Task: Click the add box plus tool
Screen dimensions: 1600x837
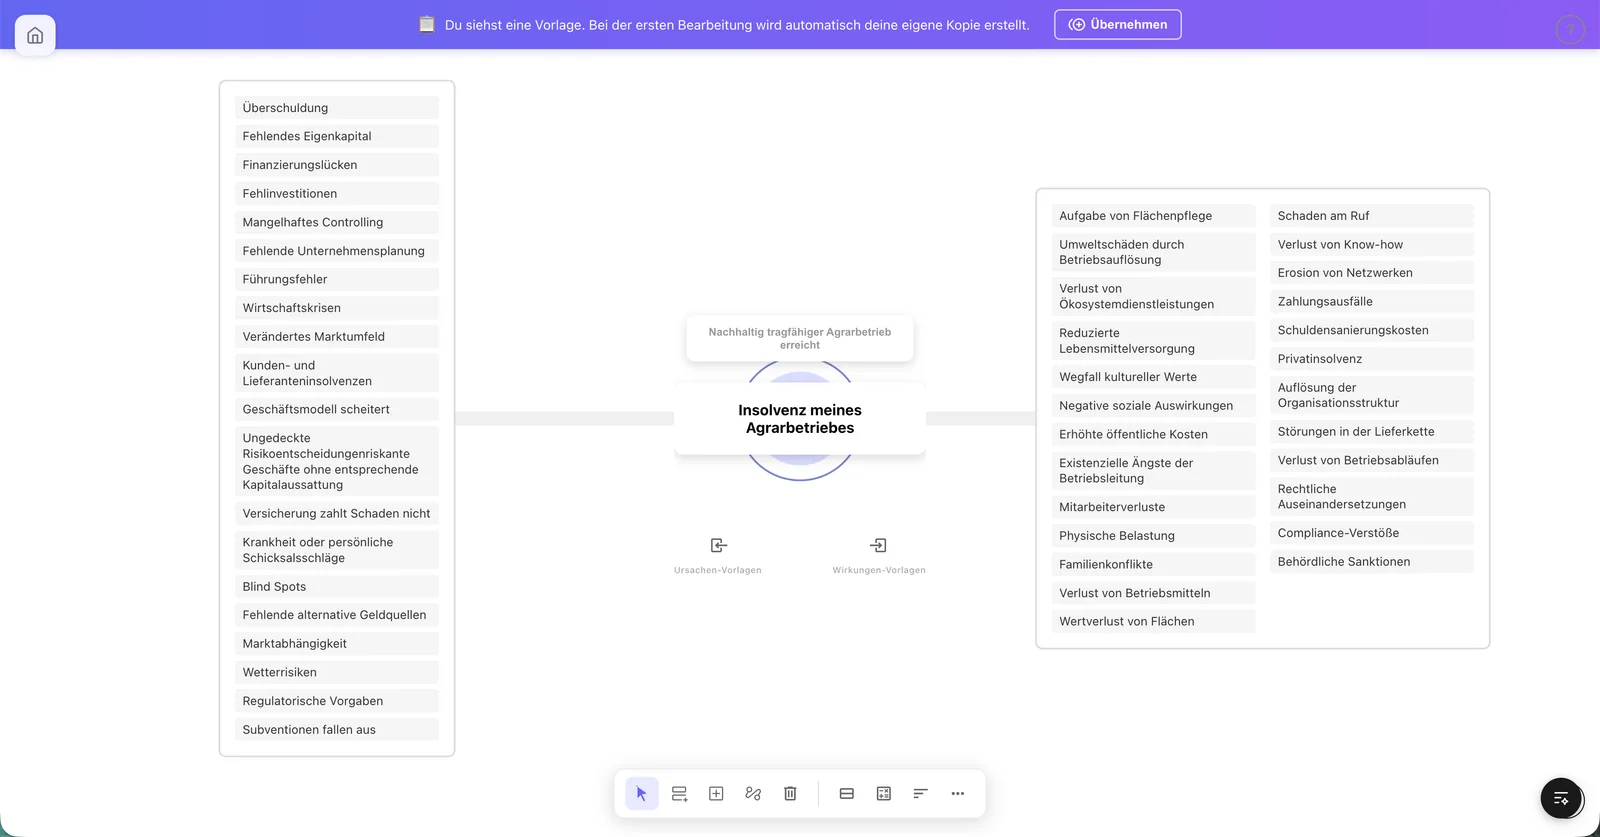Action: point(716,793)
